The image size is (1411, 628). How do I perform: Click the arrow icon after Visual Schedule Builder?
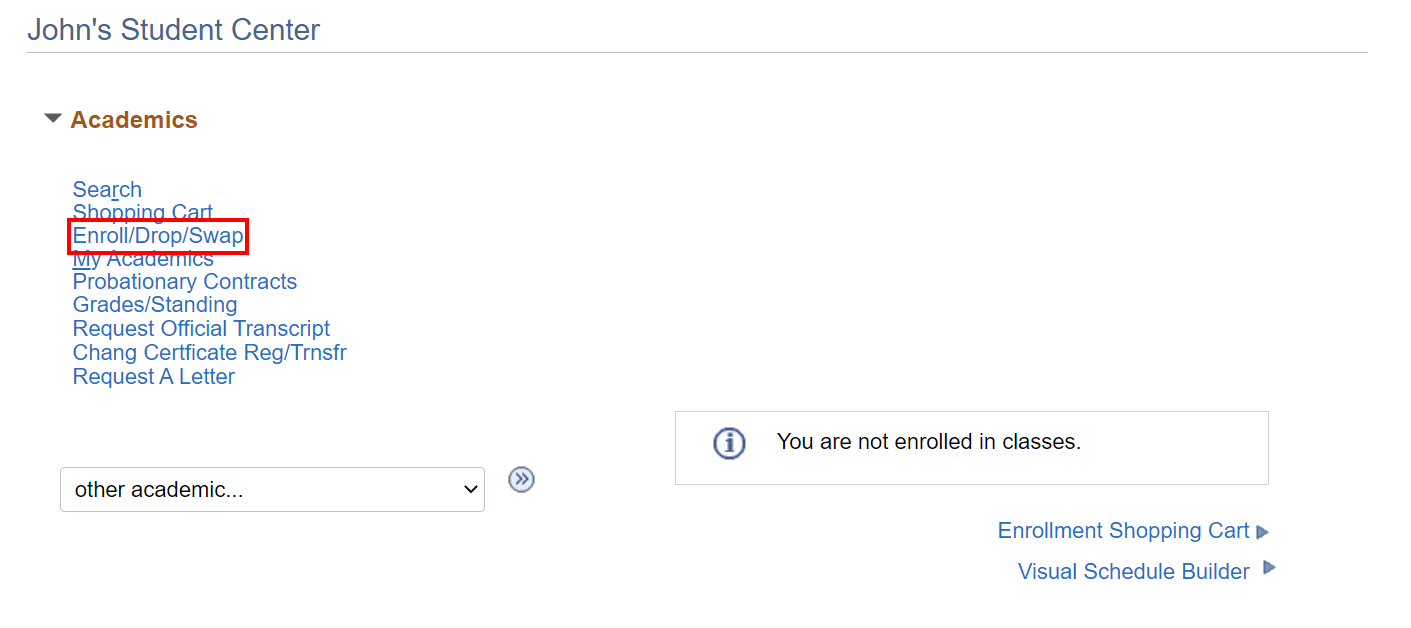(1269, 568)
